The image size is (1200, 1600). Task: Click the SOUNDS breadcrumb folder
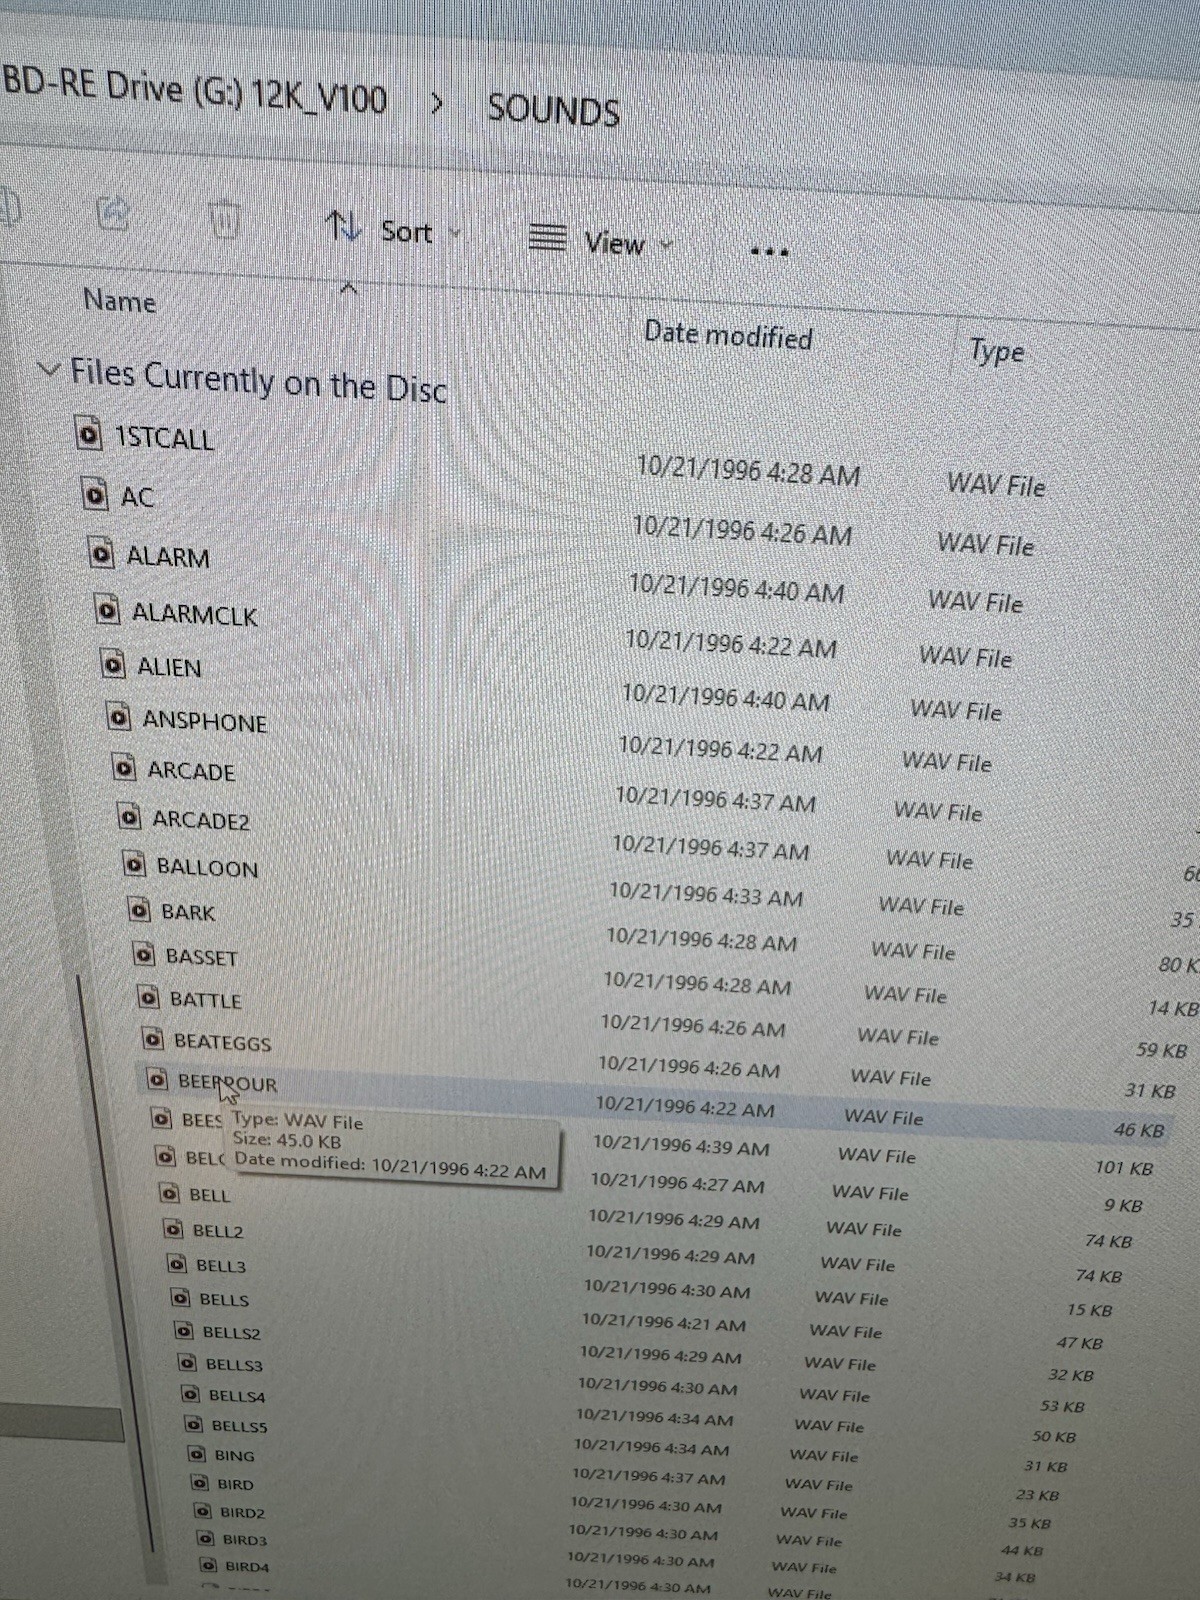(x=553, y=109)
